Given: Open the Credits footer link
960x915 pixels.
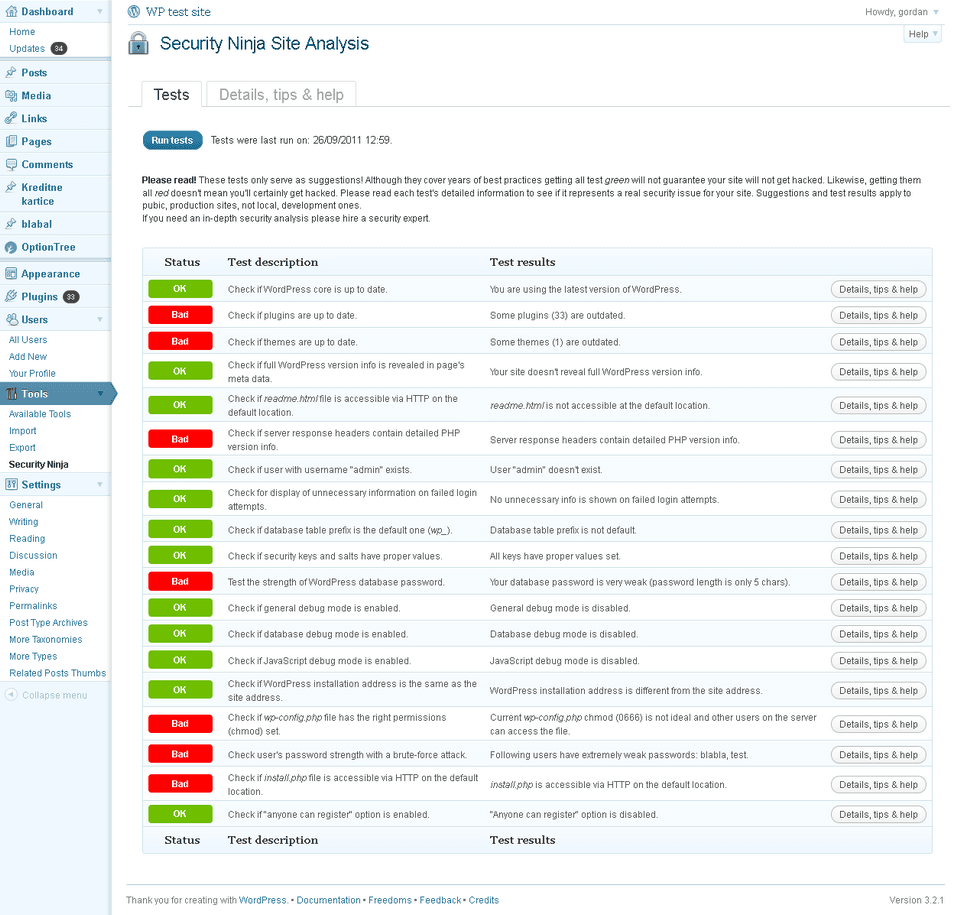Looking at the screenshot, I should (484, 900).
